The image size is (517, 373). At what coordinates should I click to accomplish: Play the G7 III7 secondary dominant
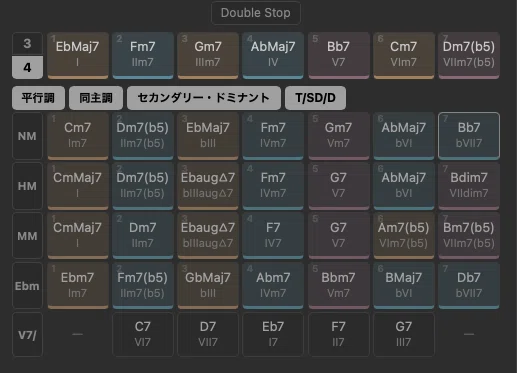click(x=404, y=335)
